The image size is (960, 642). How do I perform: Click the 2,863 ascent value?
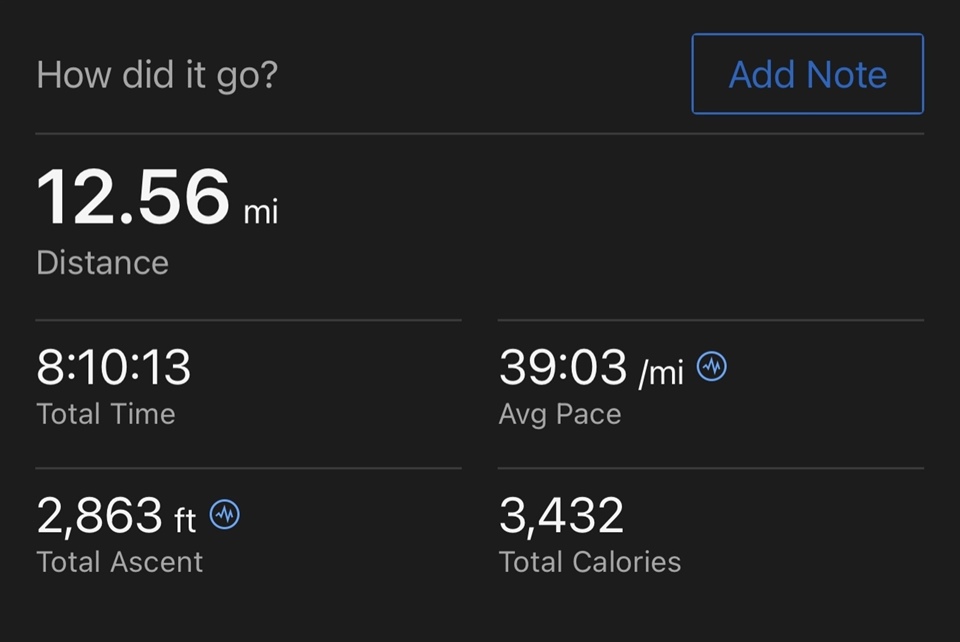click(x=99, y=516)
